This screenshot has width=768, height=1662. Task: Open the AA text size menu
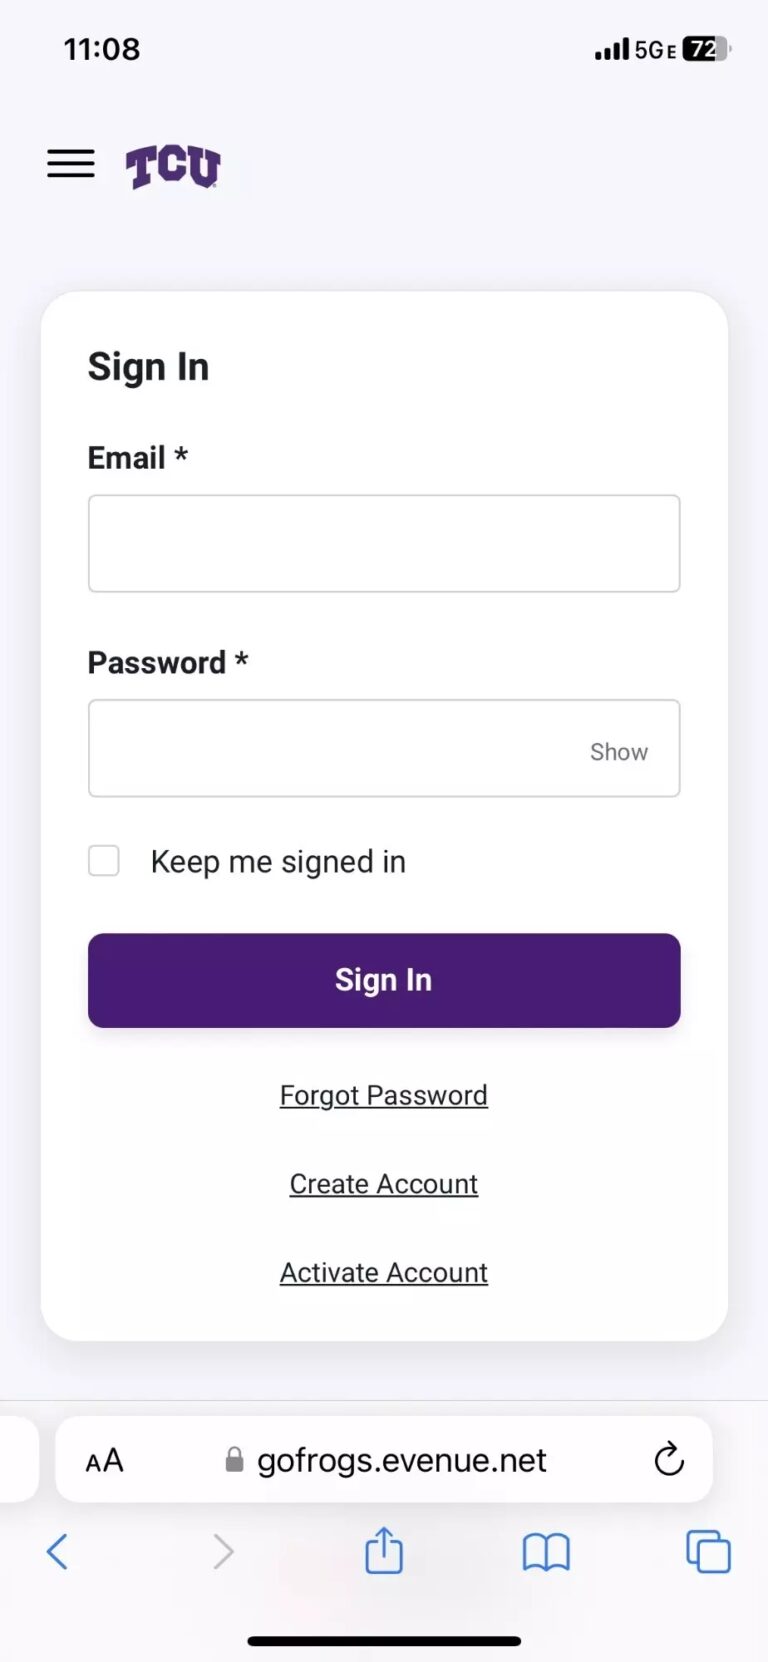105,1460
